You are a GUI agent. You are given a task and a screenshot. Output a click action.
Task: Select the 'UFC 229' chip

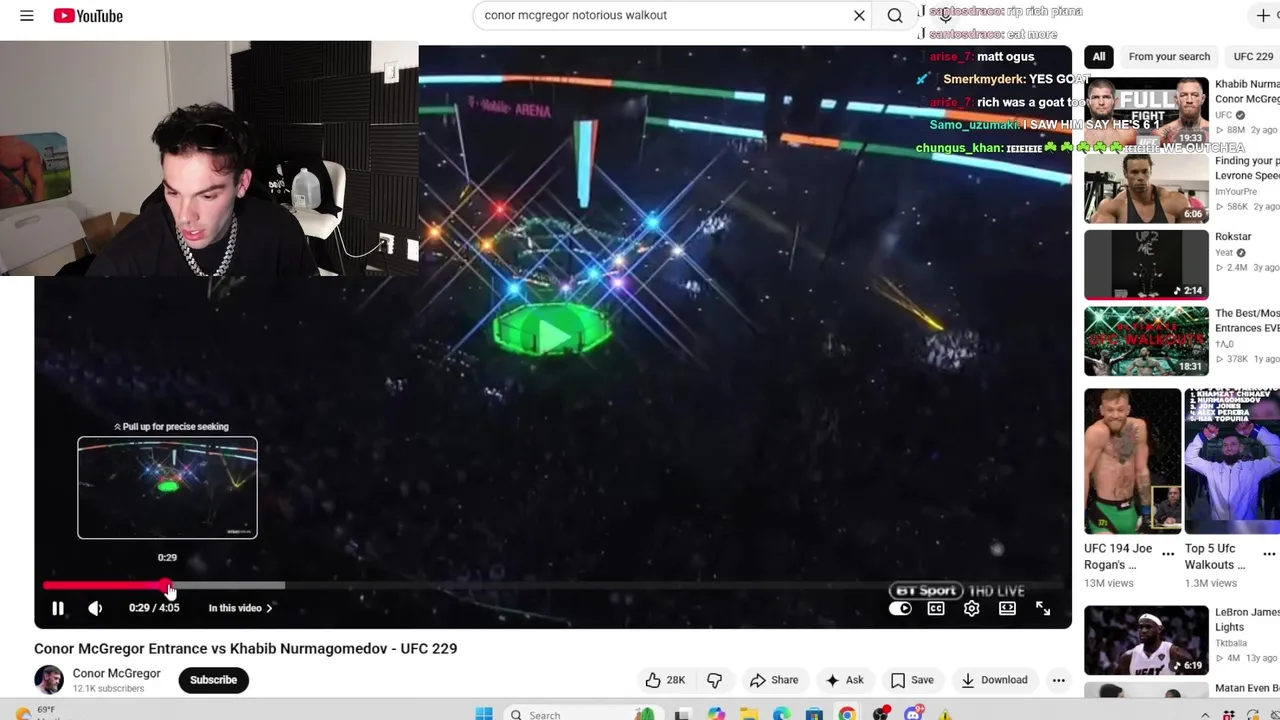(1253, 56)
